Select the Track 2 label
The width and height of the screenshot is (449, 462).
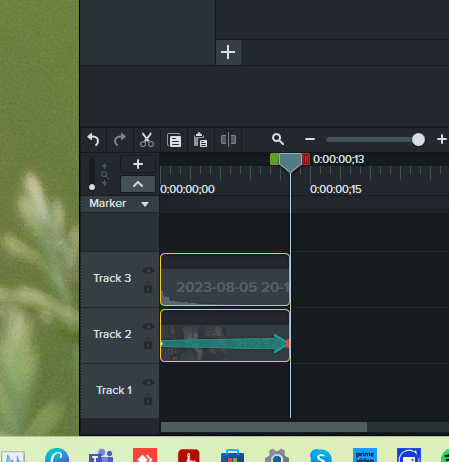click(112, 334)
